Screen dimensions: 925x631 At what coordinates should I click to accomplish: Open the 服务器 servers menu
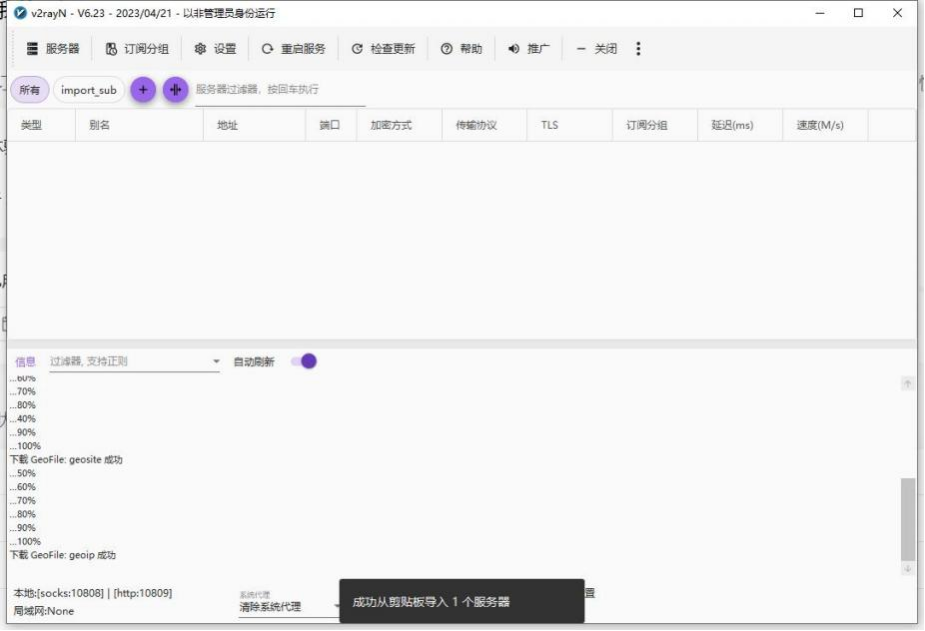[x=53, y=49]
